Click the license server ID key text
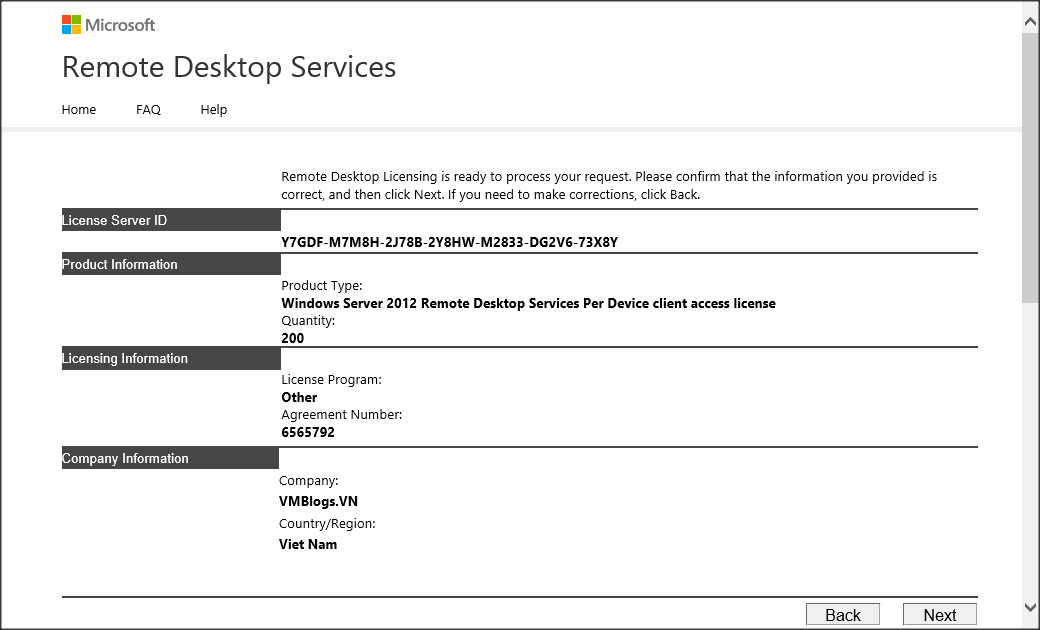Image resolution: width=1040 pixels, height=630 pixels. click(449, 242)
